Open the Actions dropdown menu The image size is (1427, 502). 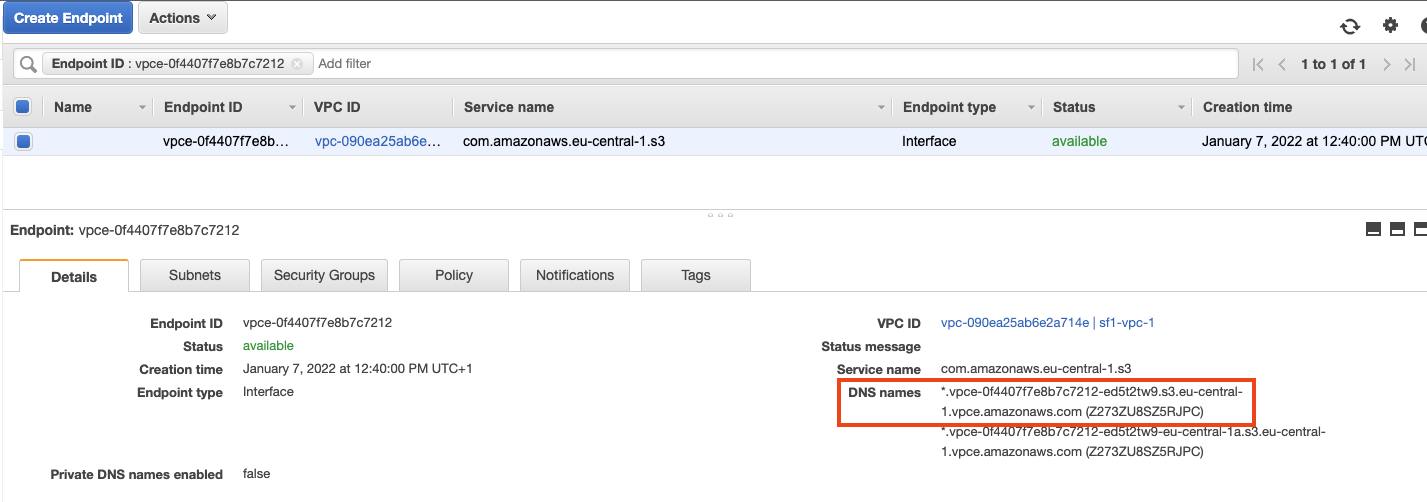pos(182,18)
